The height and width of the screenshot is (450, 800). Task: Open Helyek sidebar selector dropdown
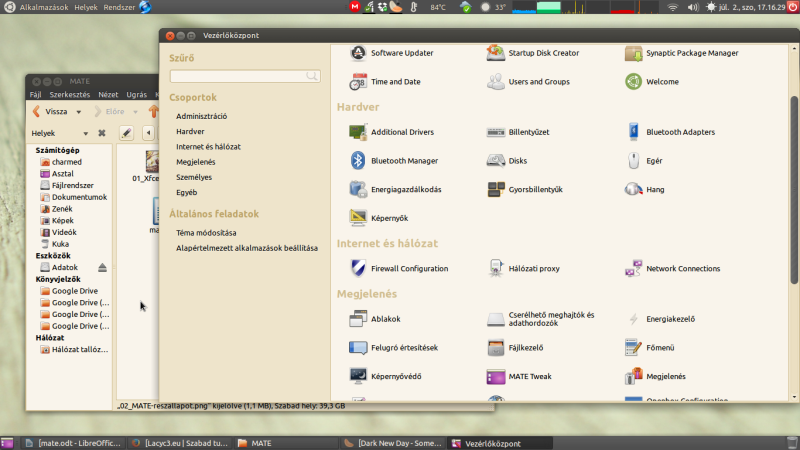click(60, 133)
